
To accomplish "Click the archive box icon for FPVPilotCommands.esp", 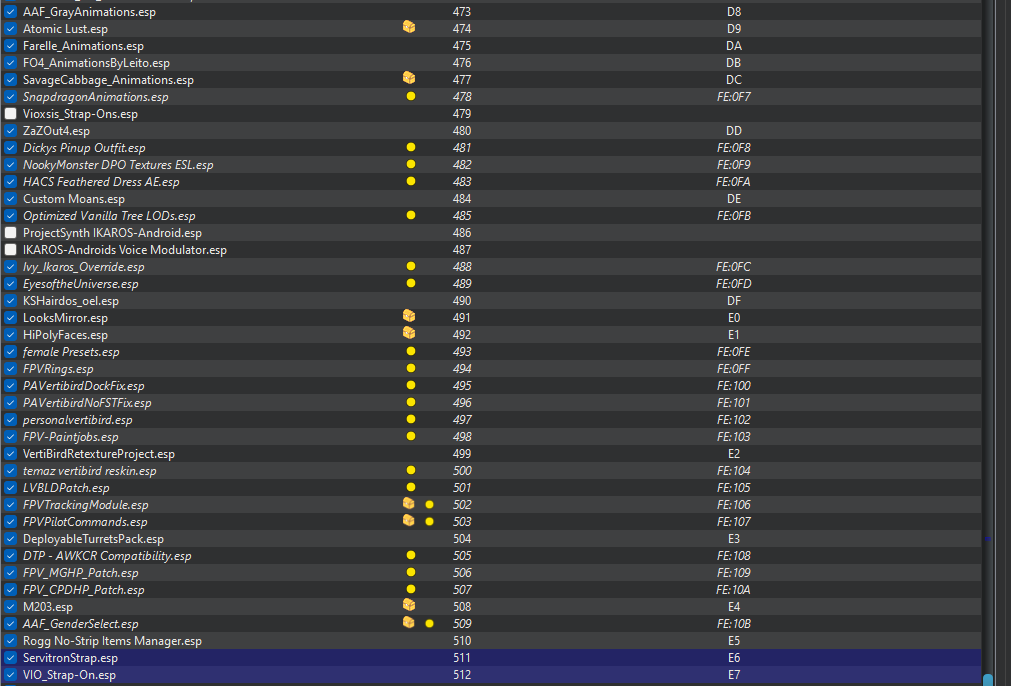I will point(409,520).
